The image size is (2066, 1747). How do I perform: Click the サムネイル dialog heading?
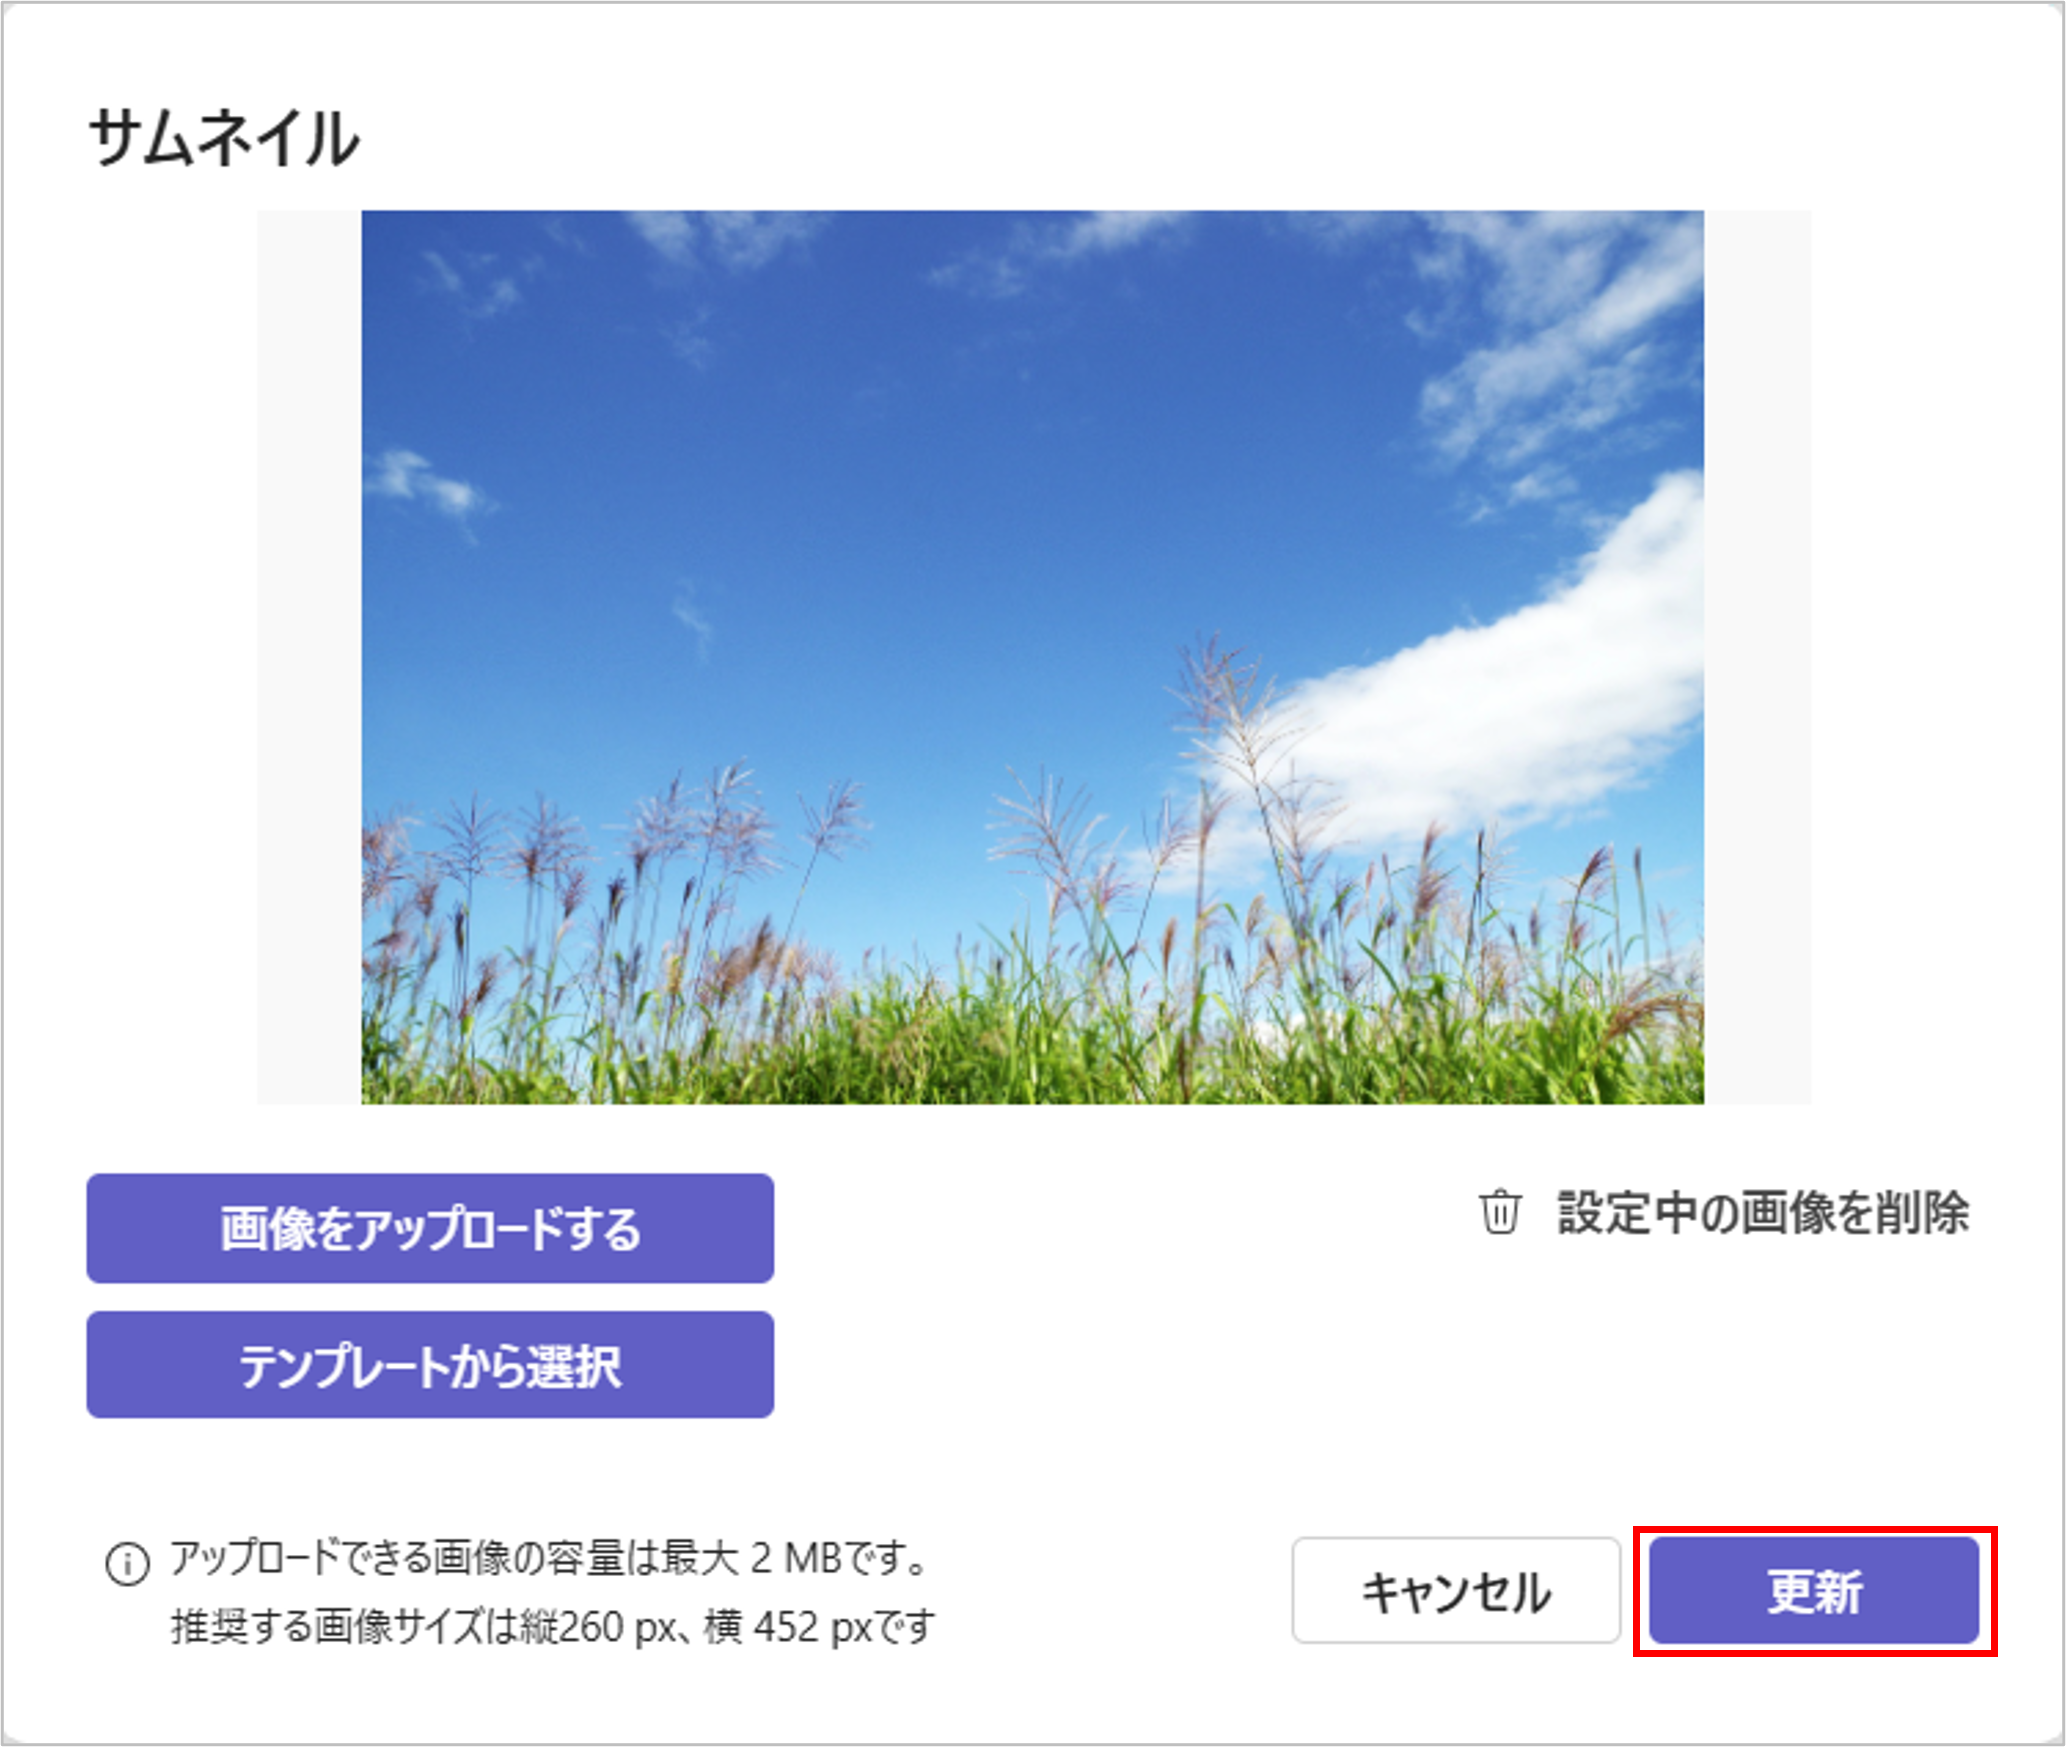tap(224, 138)
